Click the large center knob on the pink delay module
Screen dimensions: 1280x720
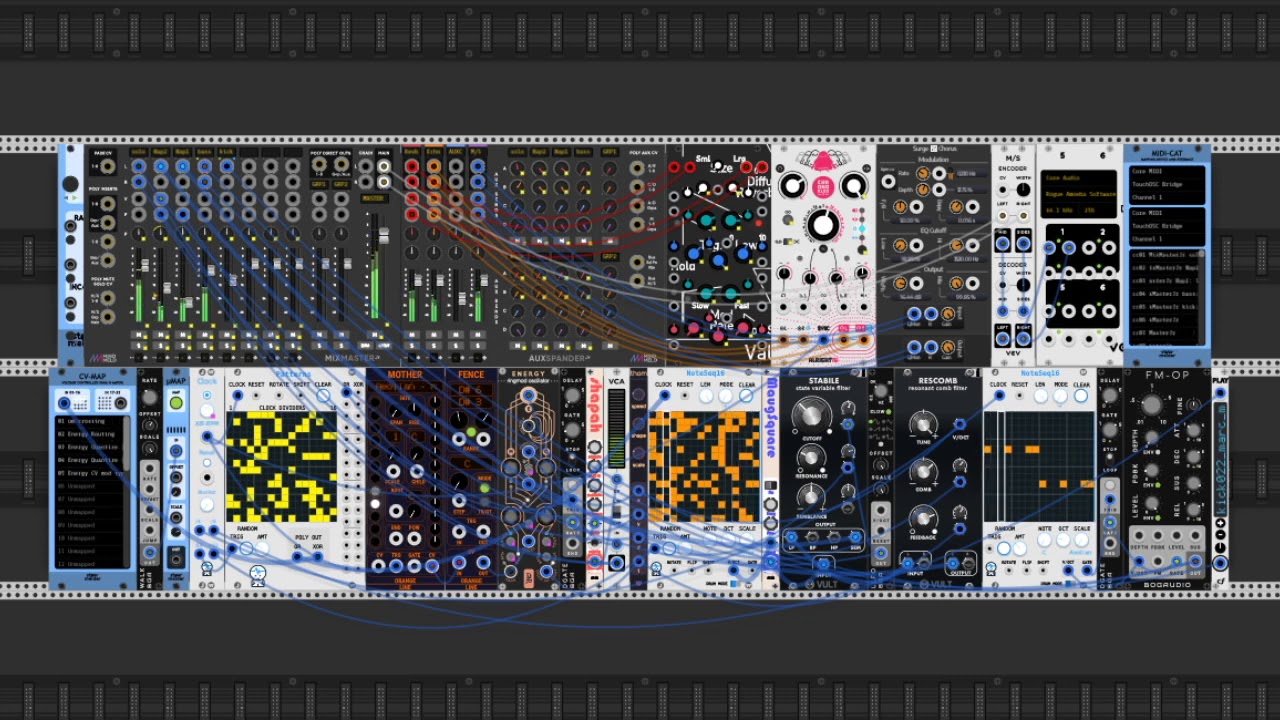tap(823, 225)
